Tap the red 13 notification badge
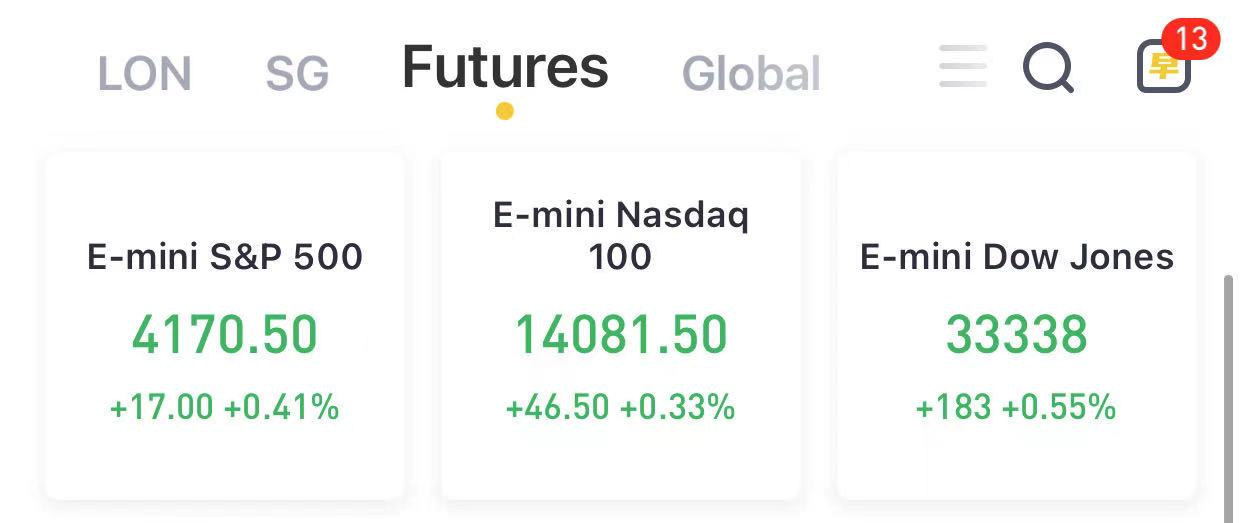The image size is (1242, 523). [1190, 39]
